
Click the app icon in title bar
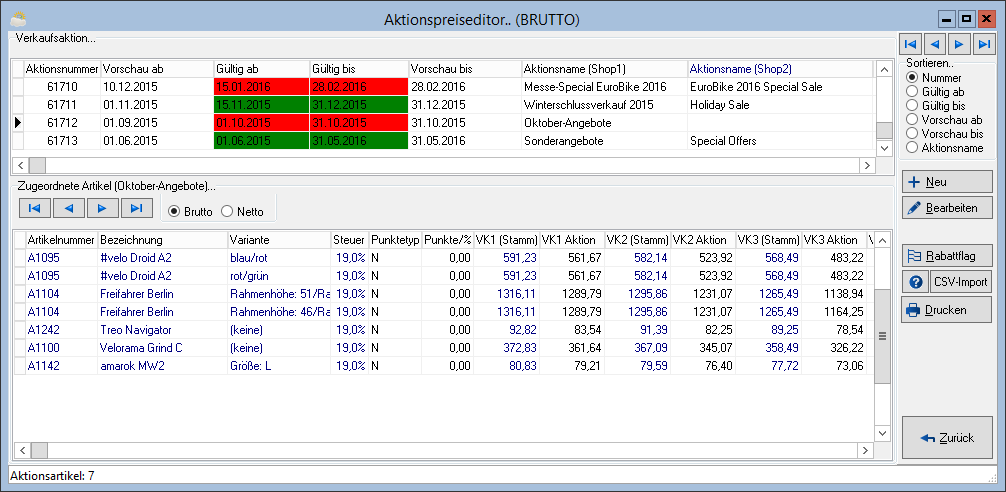click(x=18, y=19)
